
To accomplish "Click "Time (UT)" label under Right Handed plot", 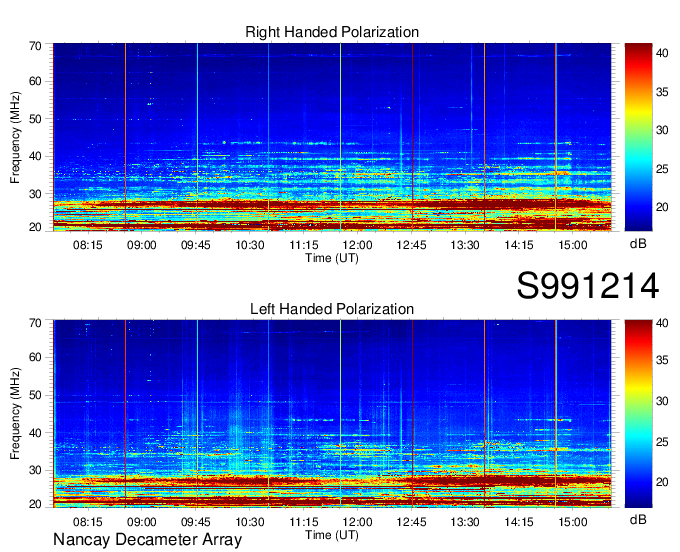I will pos(332,258).
